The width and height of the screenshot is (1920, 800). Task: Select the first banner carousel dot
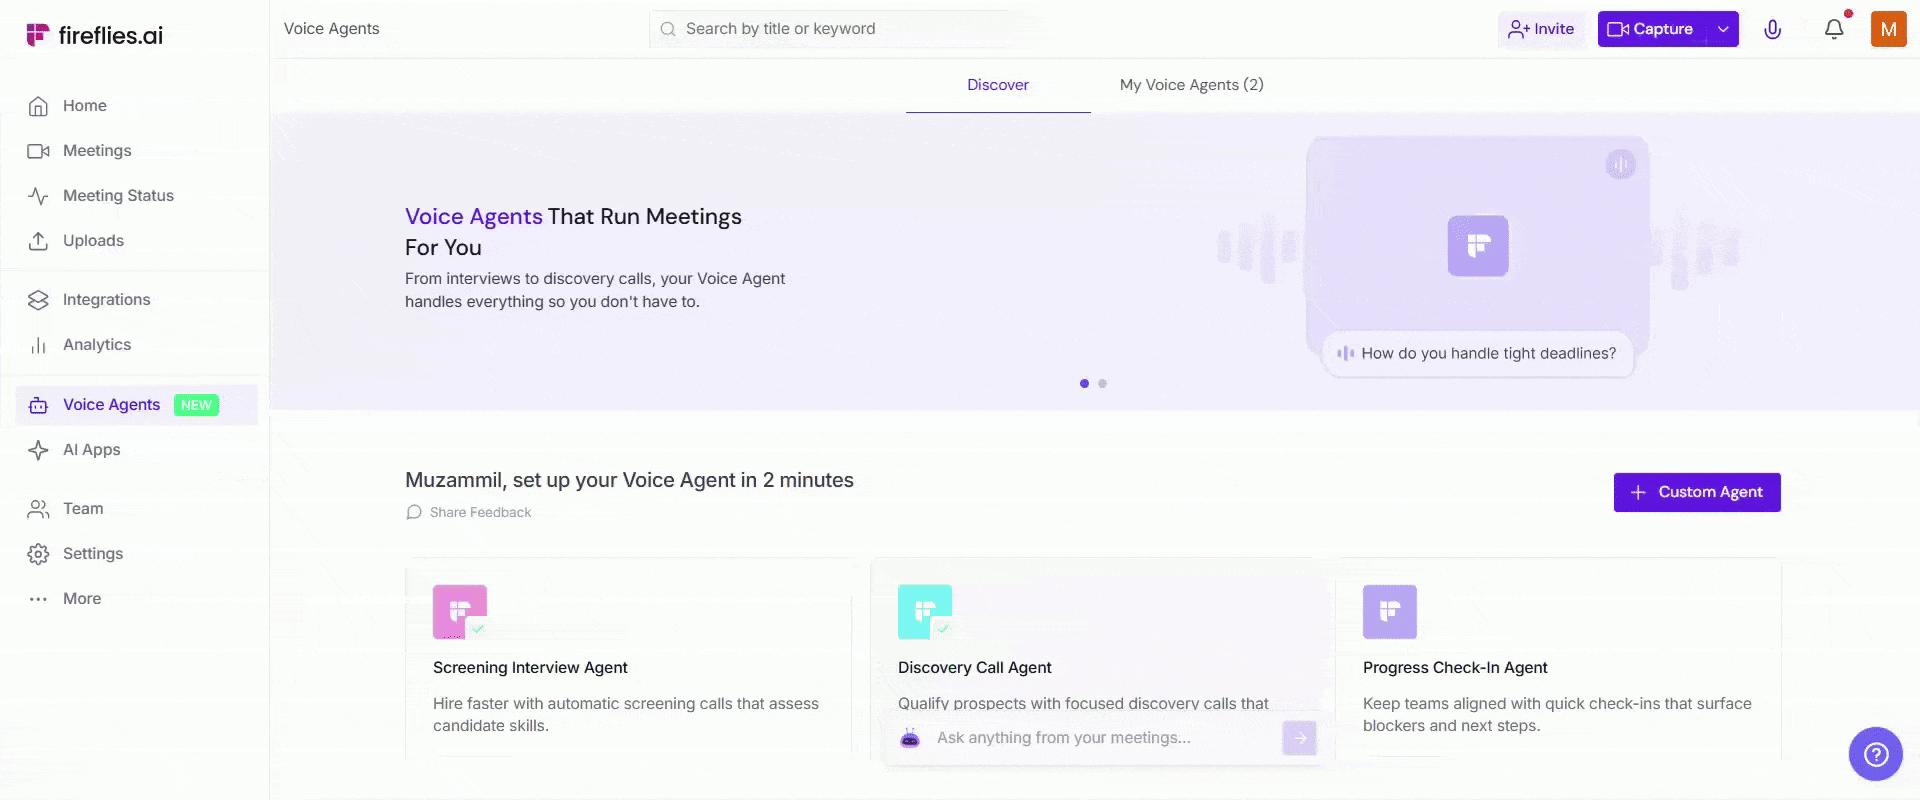[x=1084, y=383]
